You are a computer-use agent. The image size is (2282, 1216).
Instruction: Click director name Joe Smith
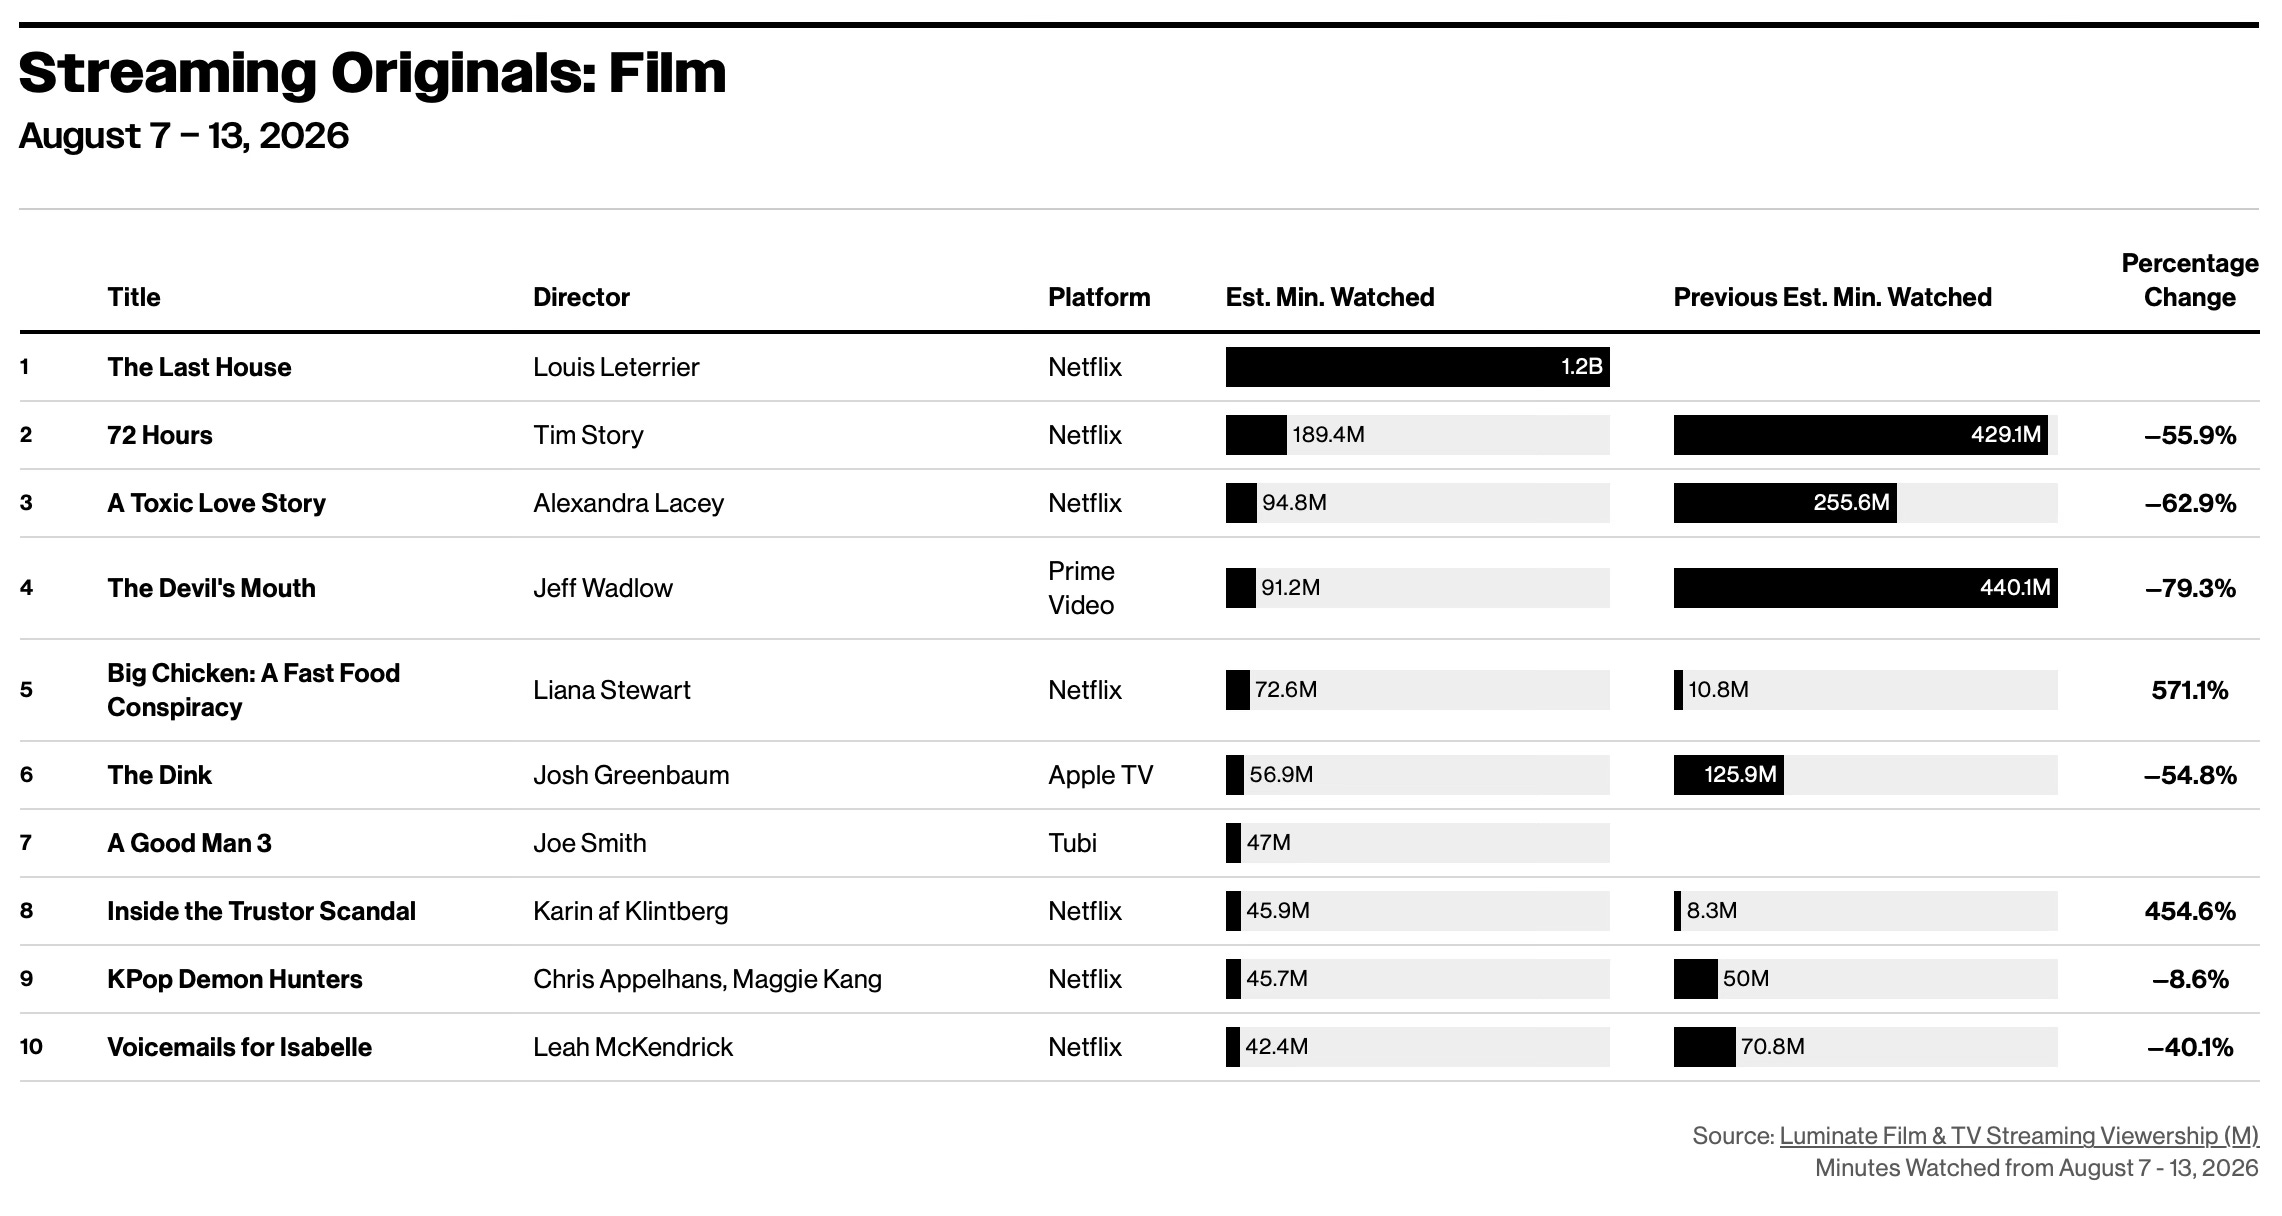(x=589, y=843)
